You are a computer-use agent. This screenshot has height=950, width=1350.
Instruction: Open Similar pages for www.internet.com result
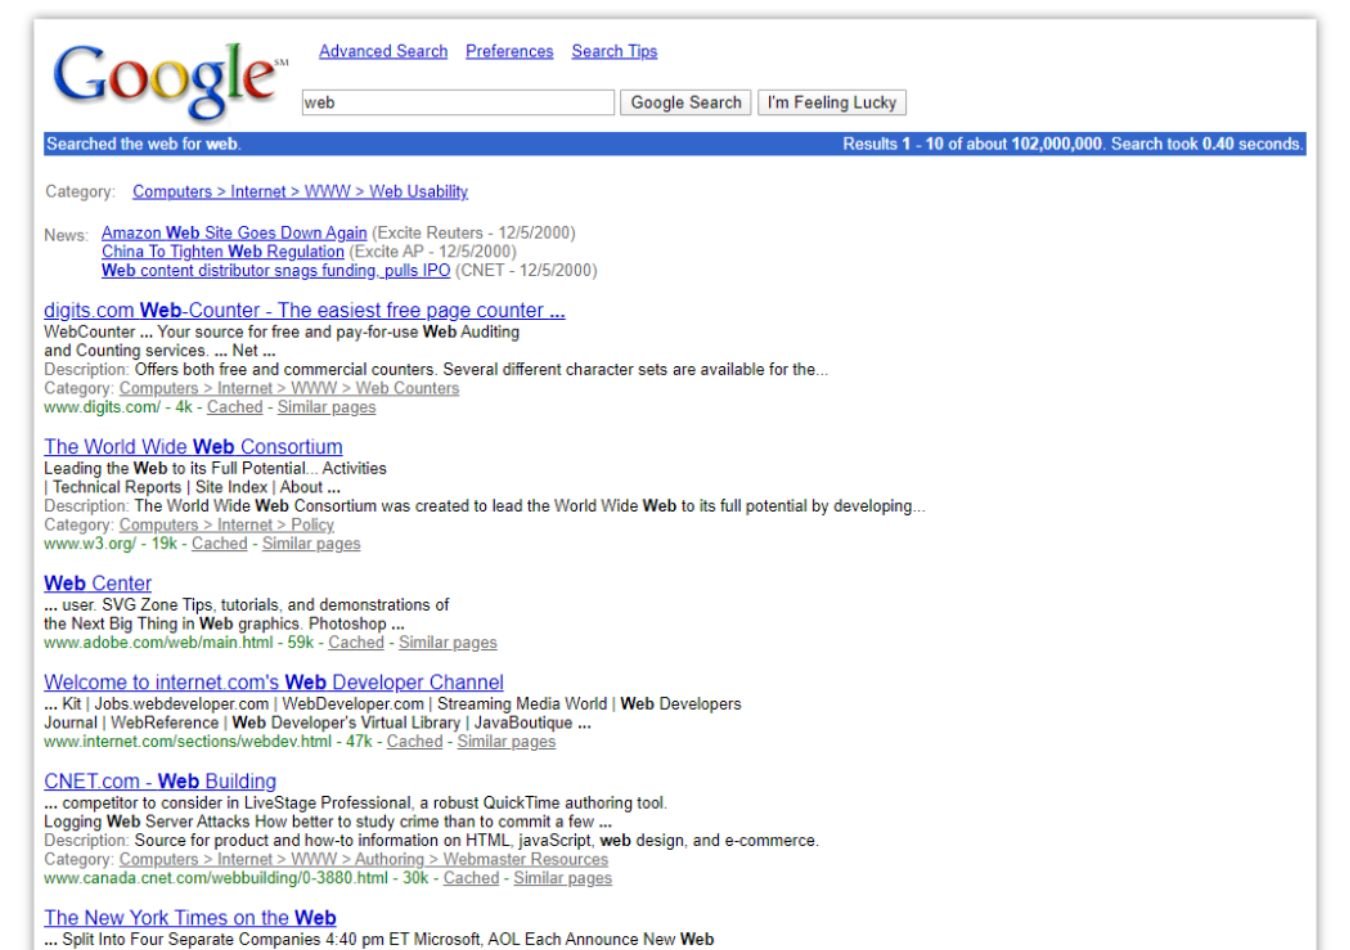pyautogui.click(x=506, y=741)
